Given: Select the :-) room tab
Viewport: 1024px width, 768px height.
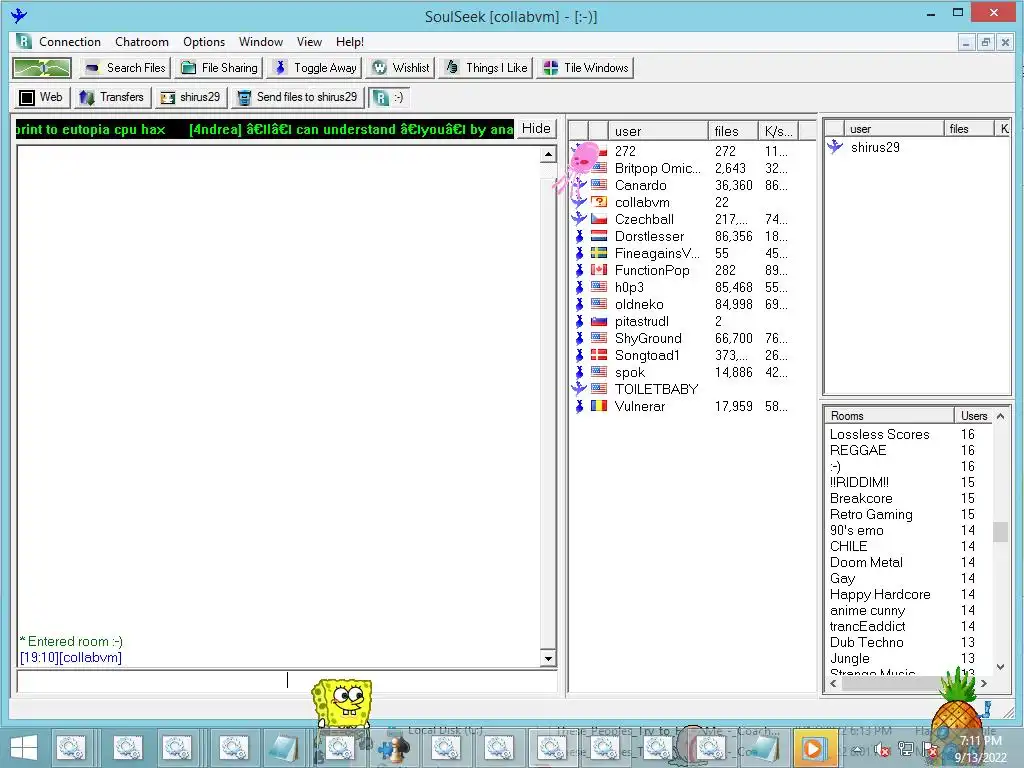Looking at the screenshot, I should pyautogui.click(x=389, y=97).
